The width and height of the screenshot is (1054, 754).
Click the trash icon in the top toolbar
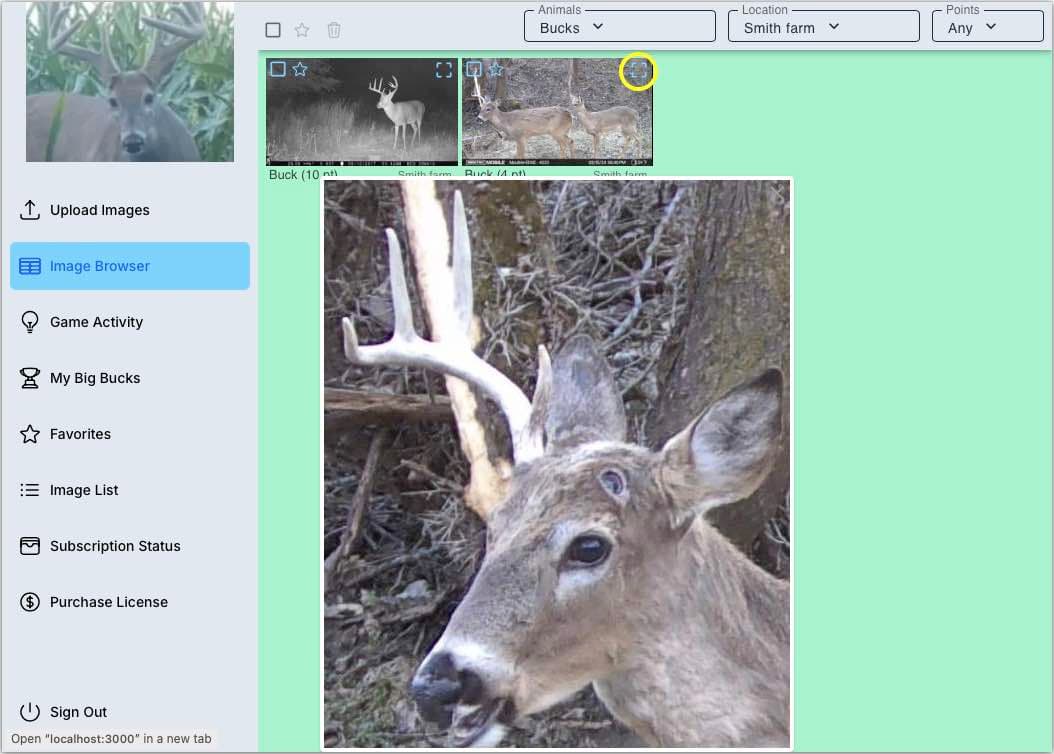tap(334, 30)
